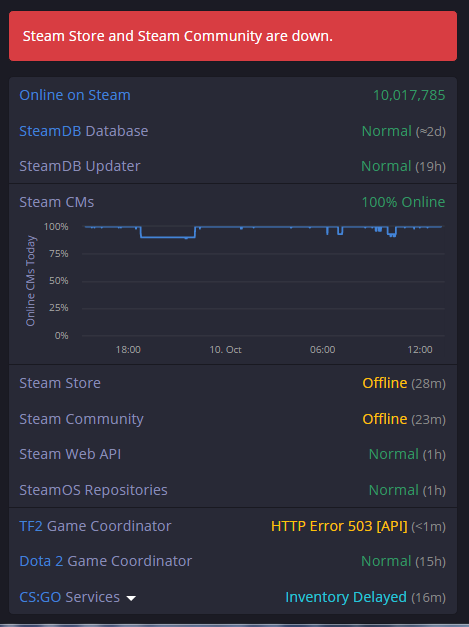469x627 pixels.
Task: Click the Steam Web API row
Action: [233, 454]
